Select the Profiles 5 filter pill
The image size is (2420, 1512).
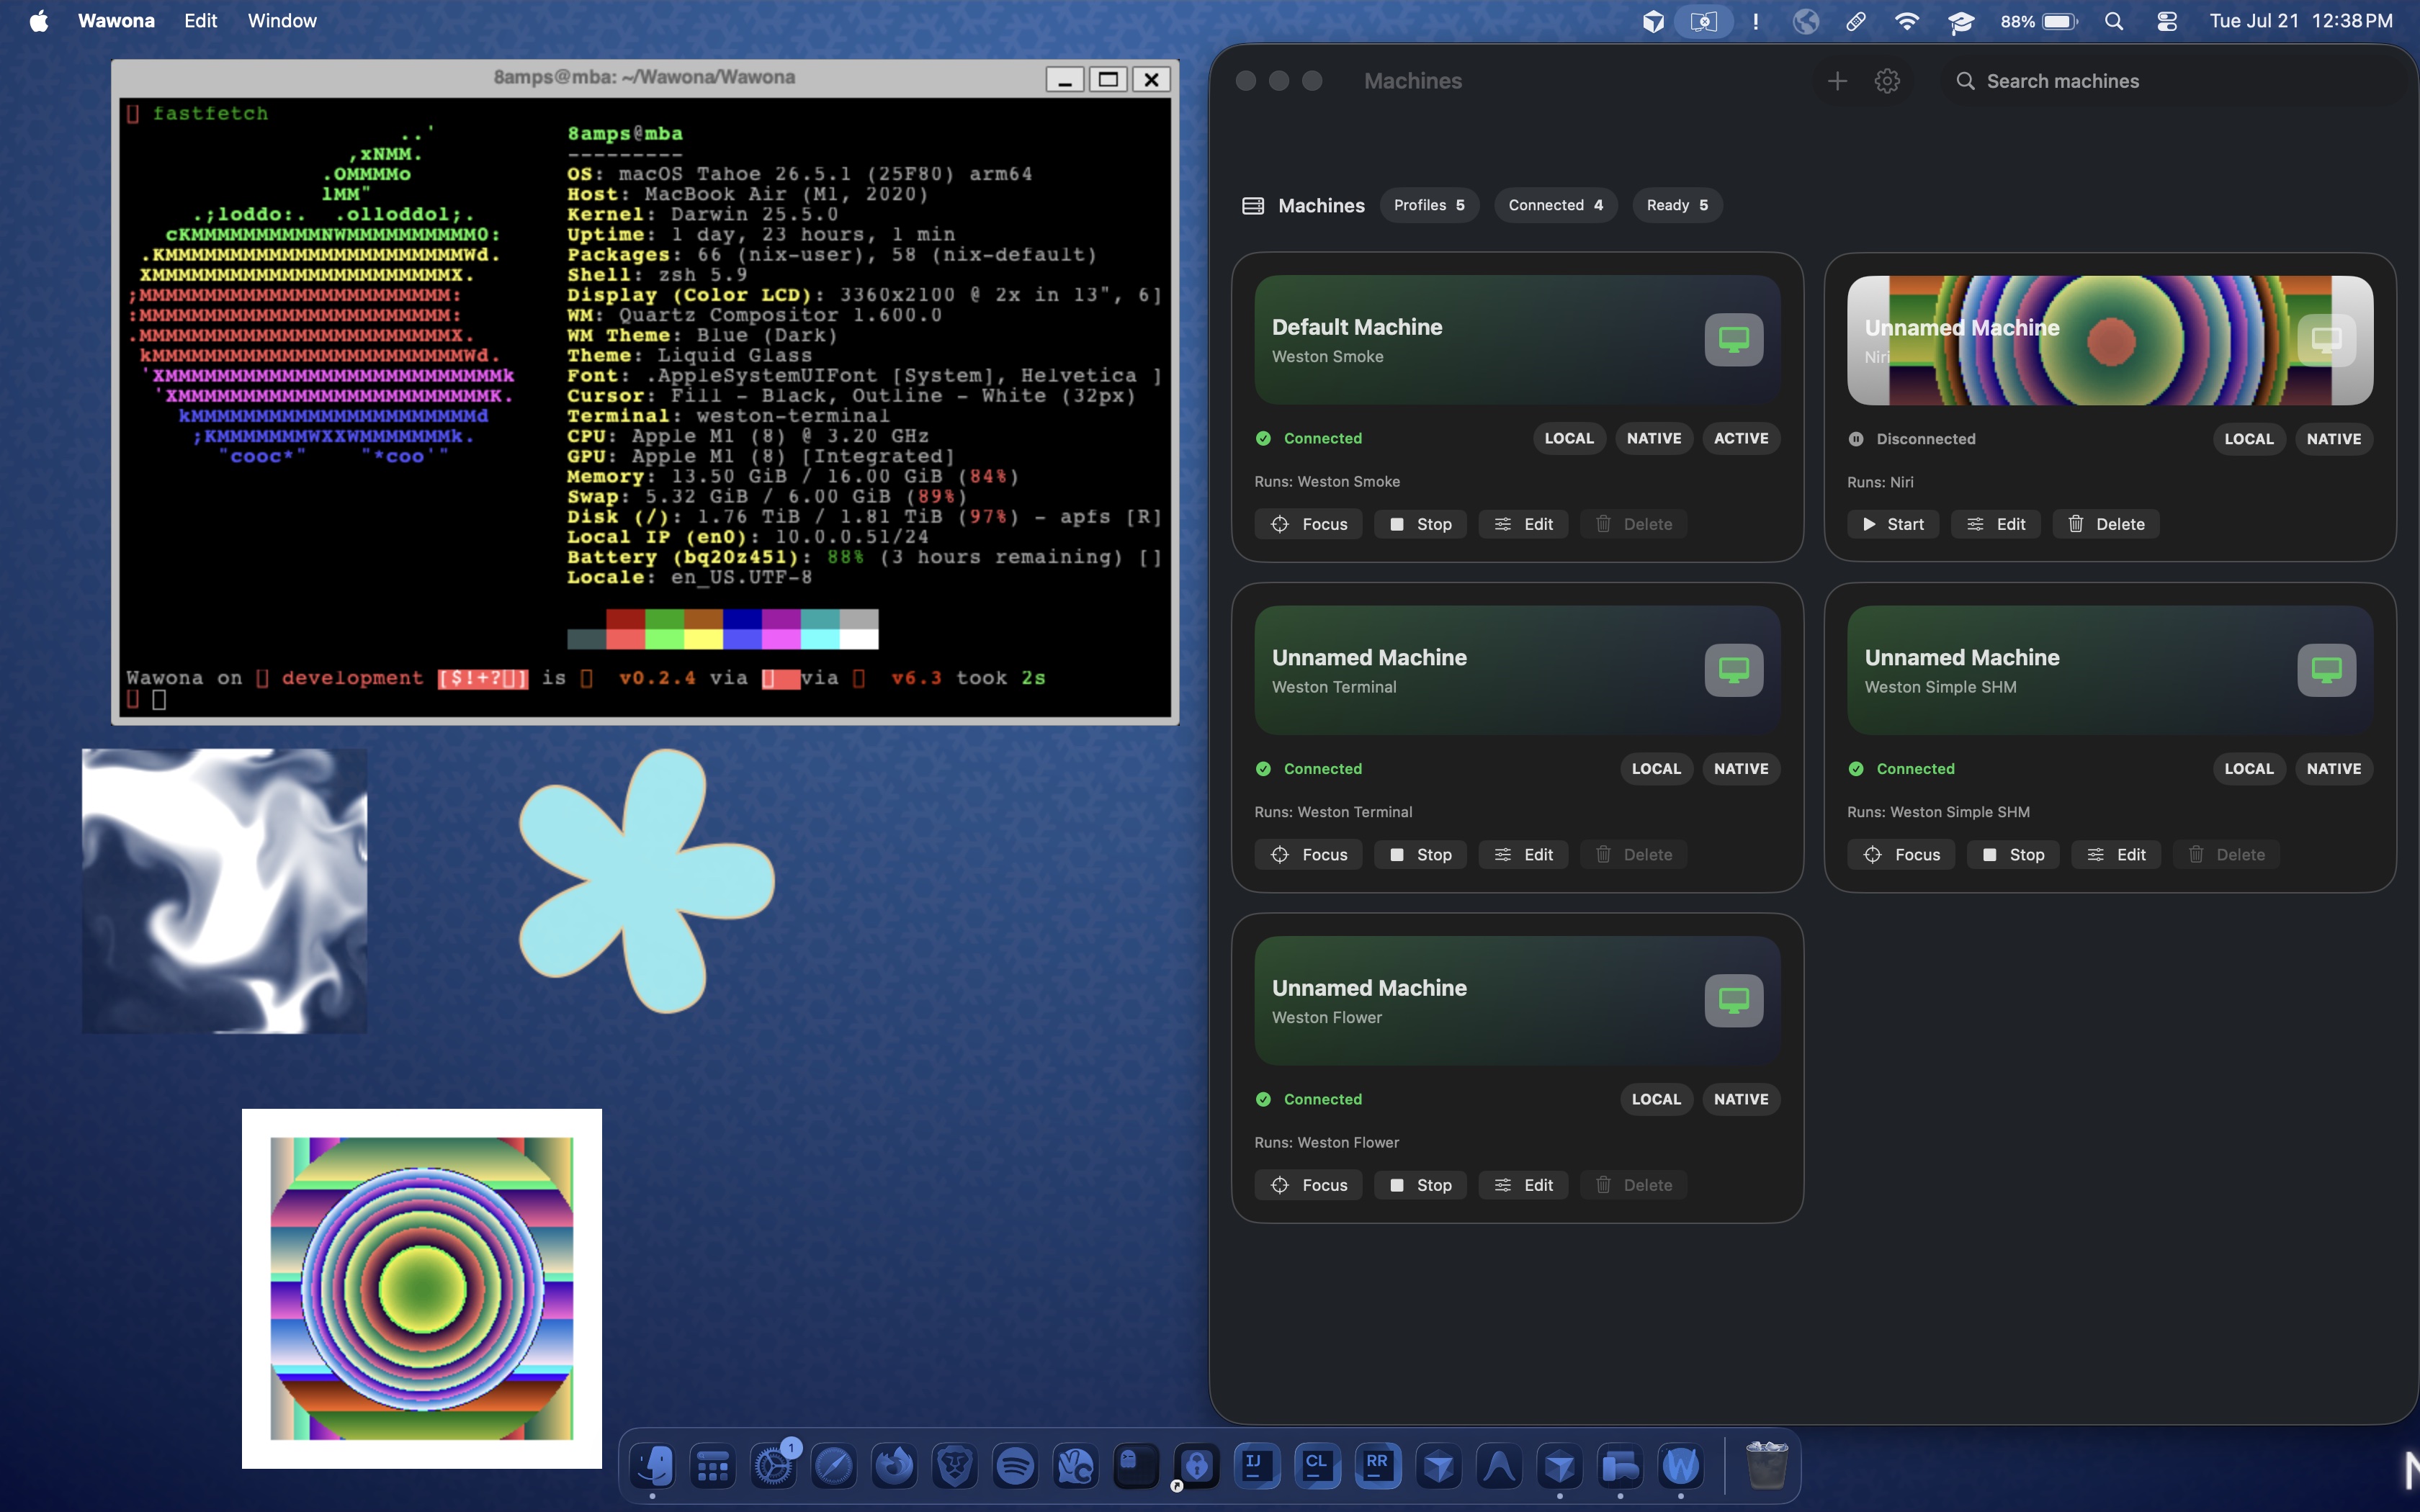click(1429, 205)
